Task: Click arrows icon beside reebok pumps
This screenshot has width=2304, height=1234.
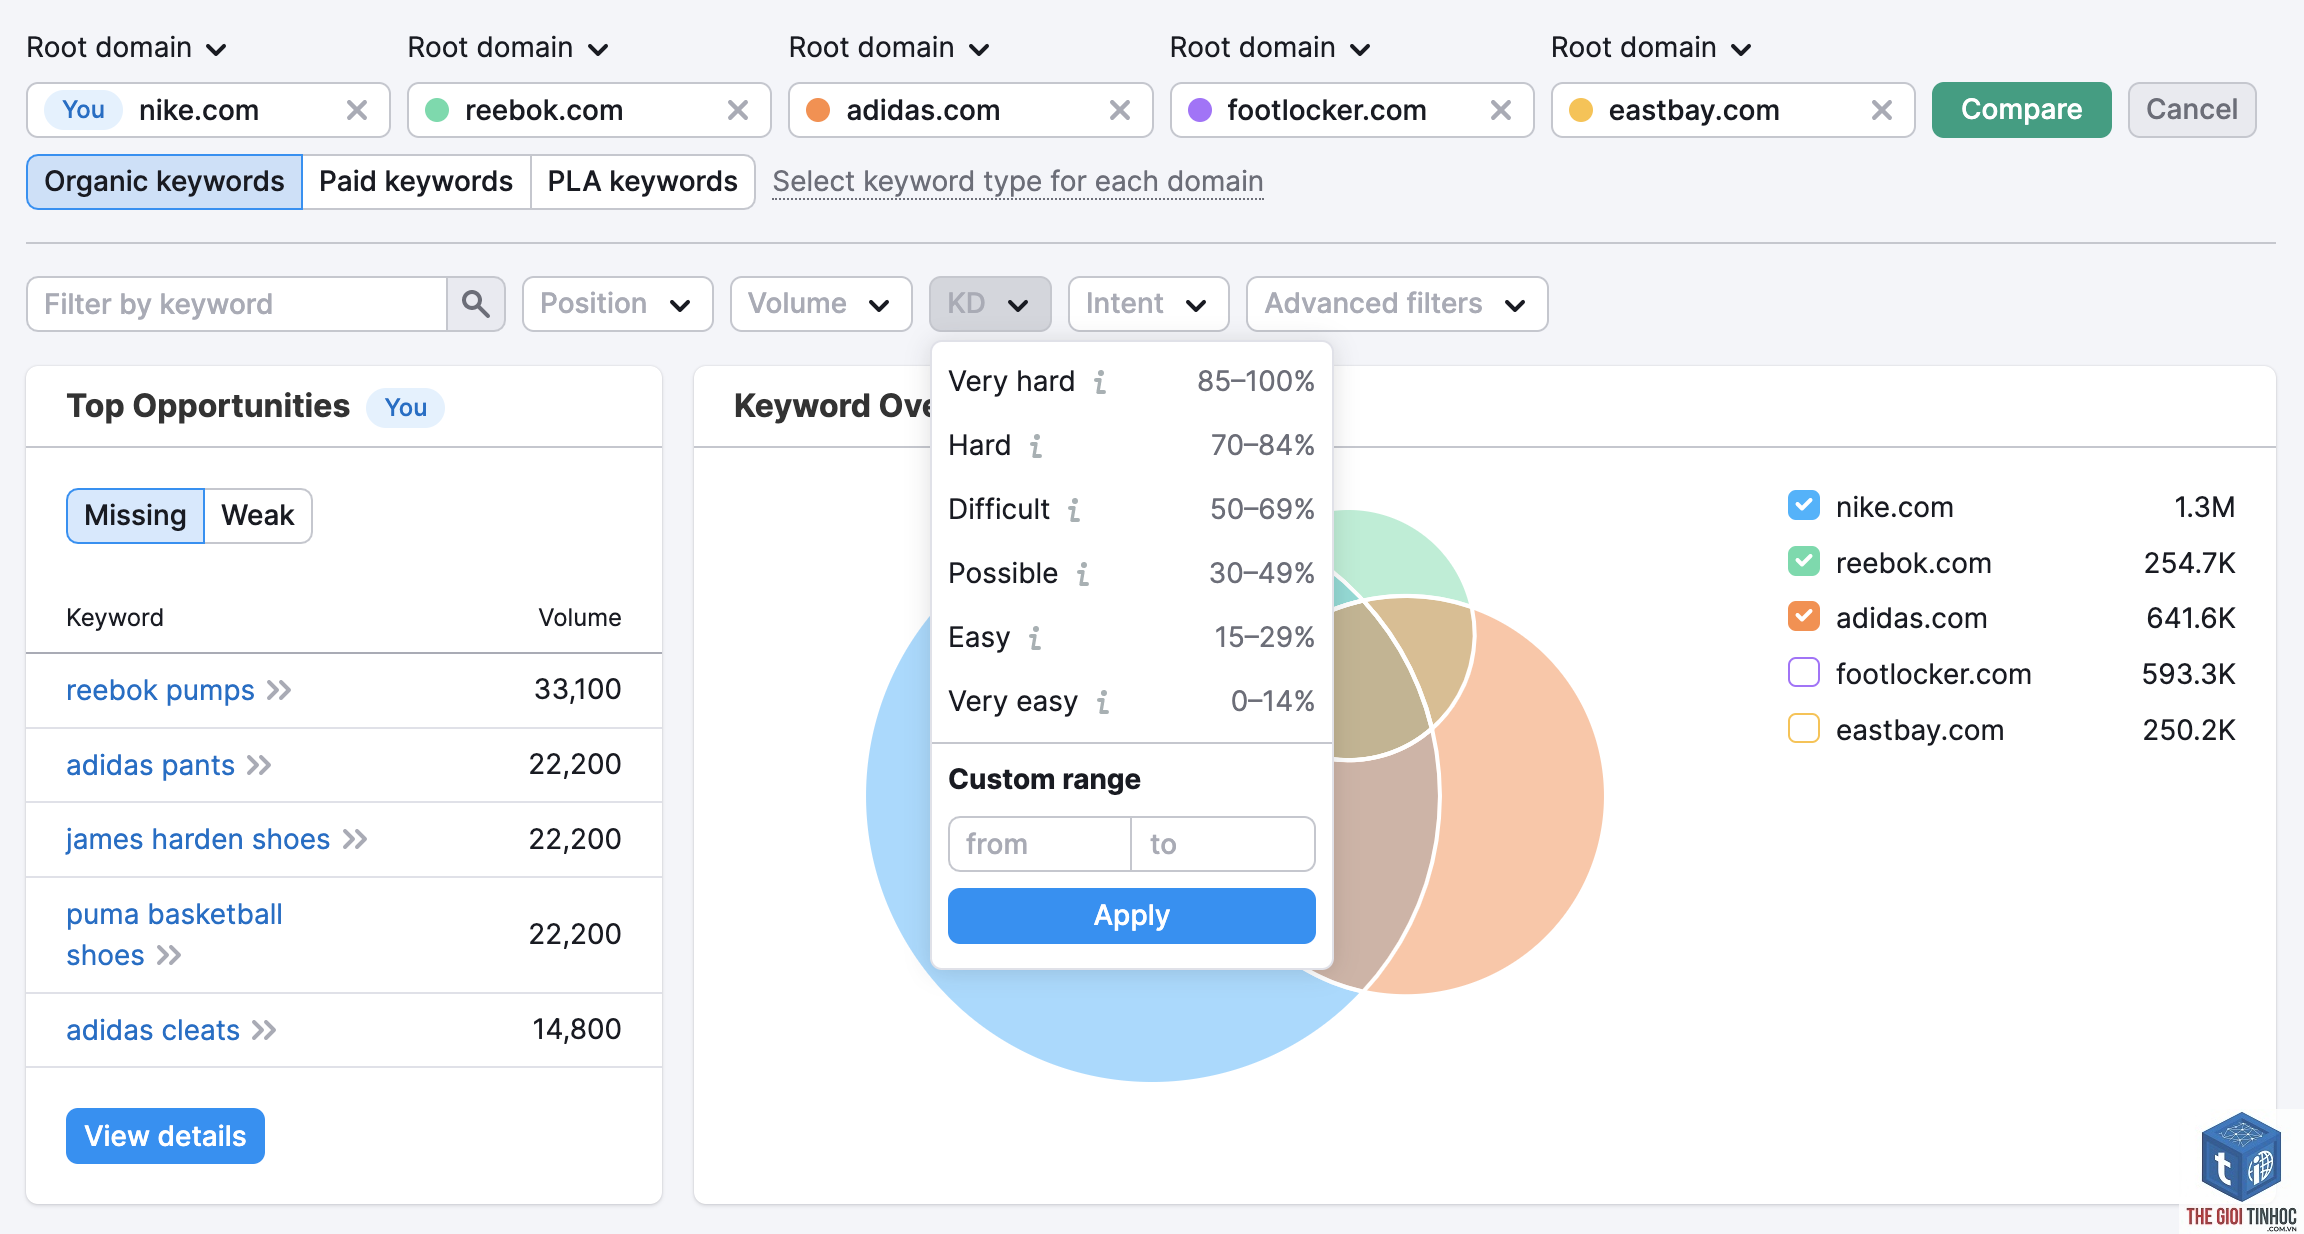Action: tap(279, 690)
